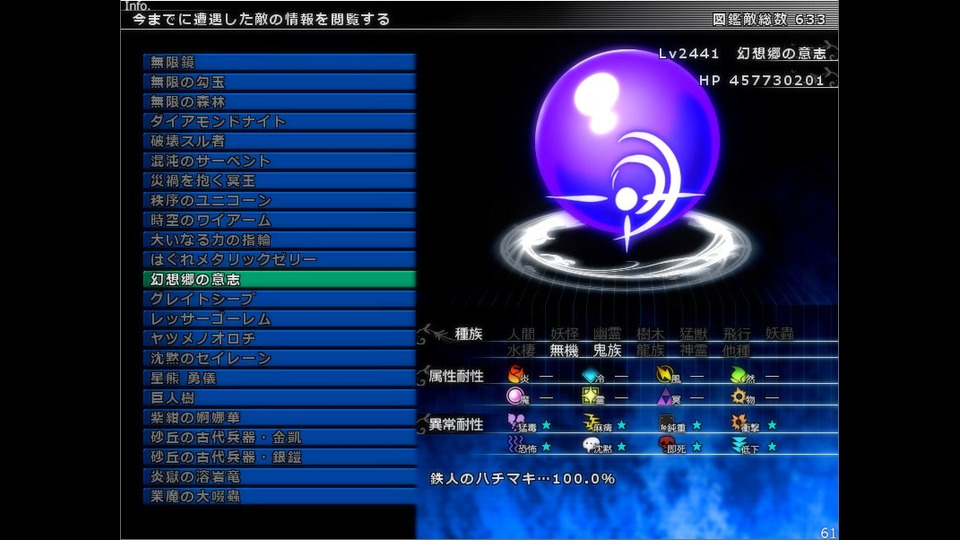The image size is (960, 540).
Task: Click the star beside 即死
Action: (x=697, y=447)
